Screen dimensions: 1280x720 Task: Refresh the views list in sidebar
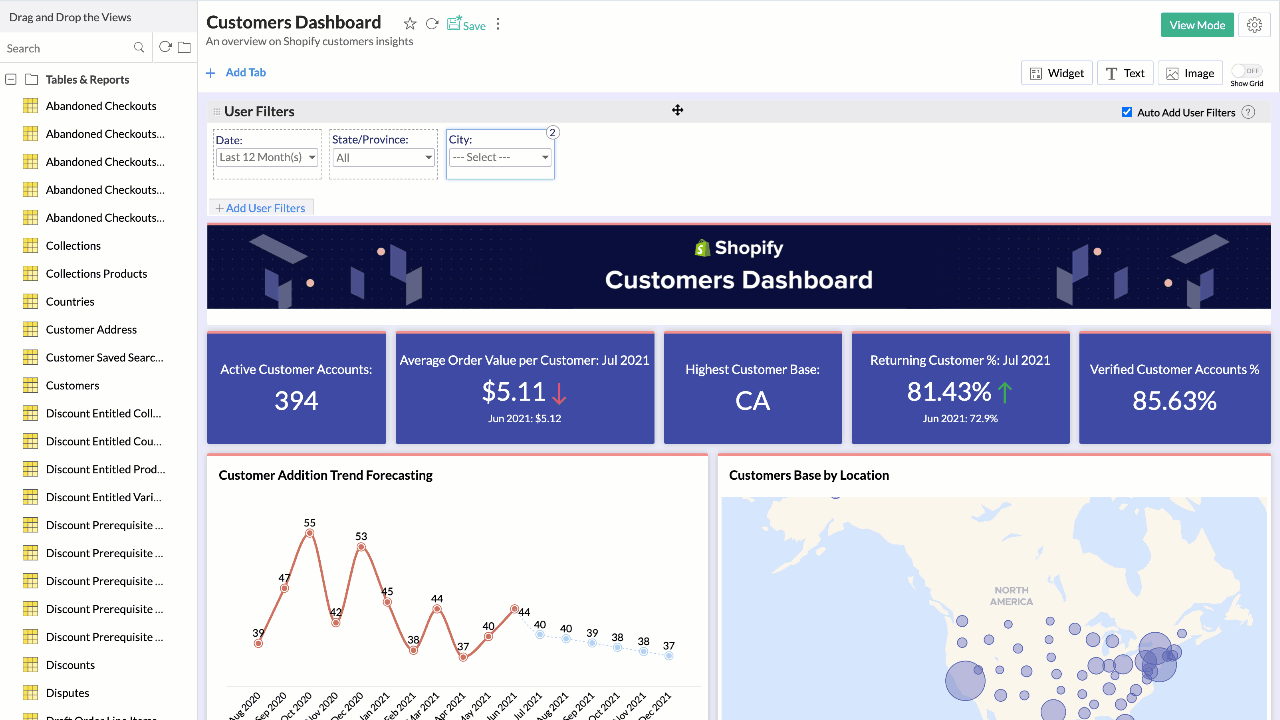click(x=165, y=47)
